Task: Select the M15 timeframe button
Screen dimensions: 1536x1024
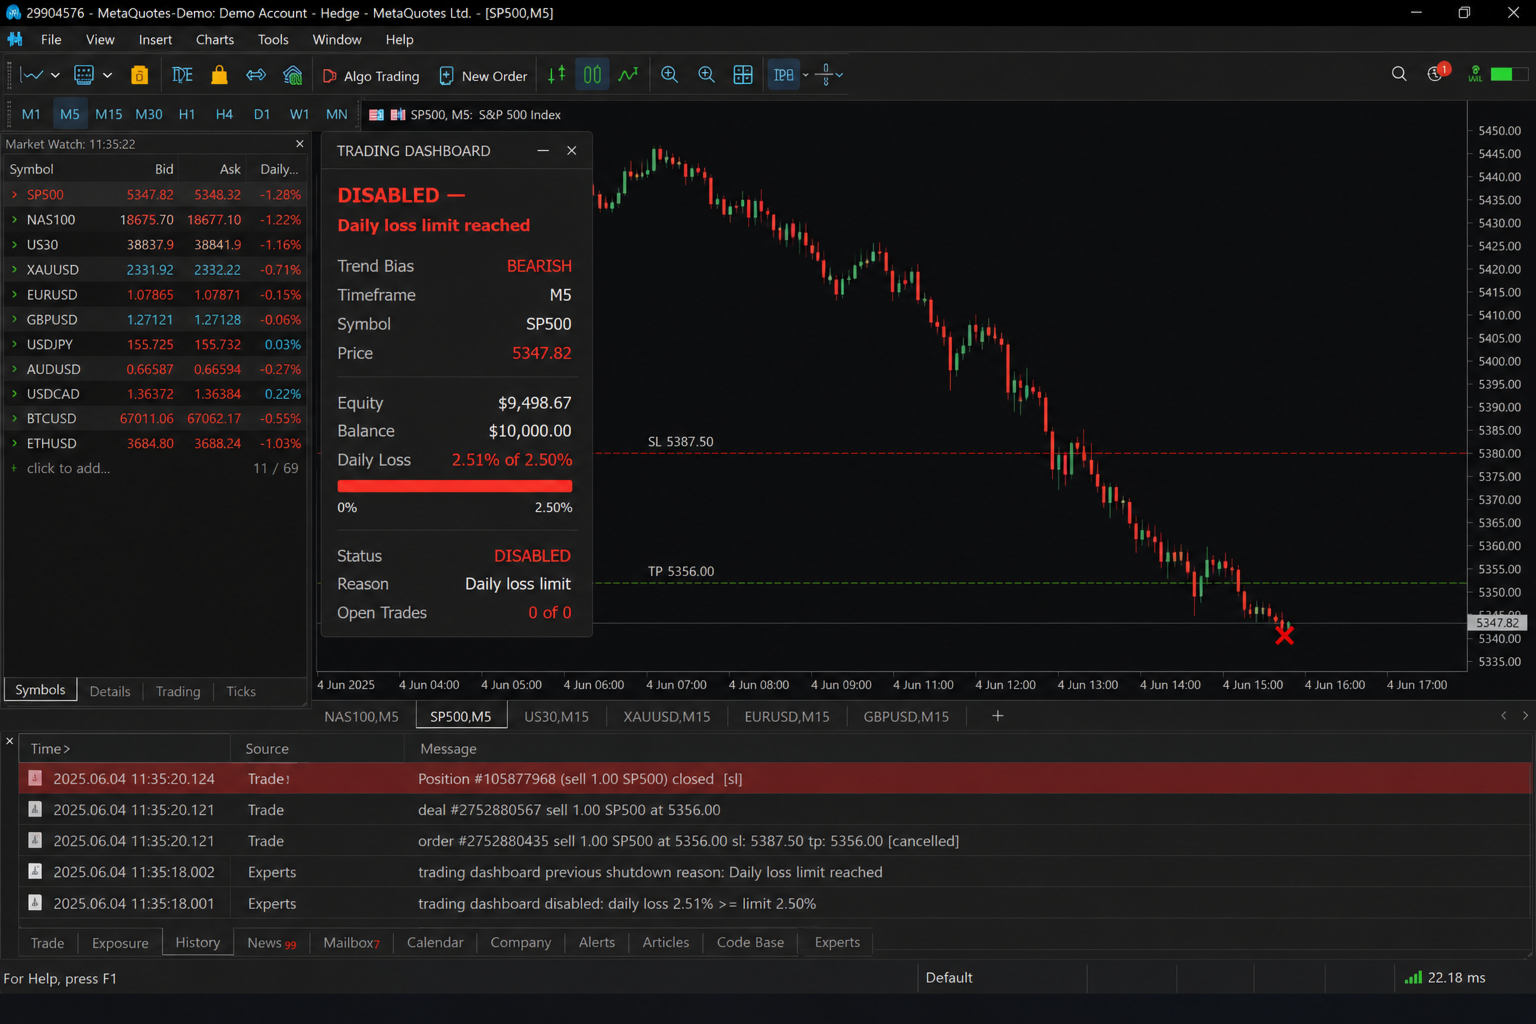Action: point(108,114)
